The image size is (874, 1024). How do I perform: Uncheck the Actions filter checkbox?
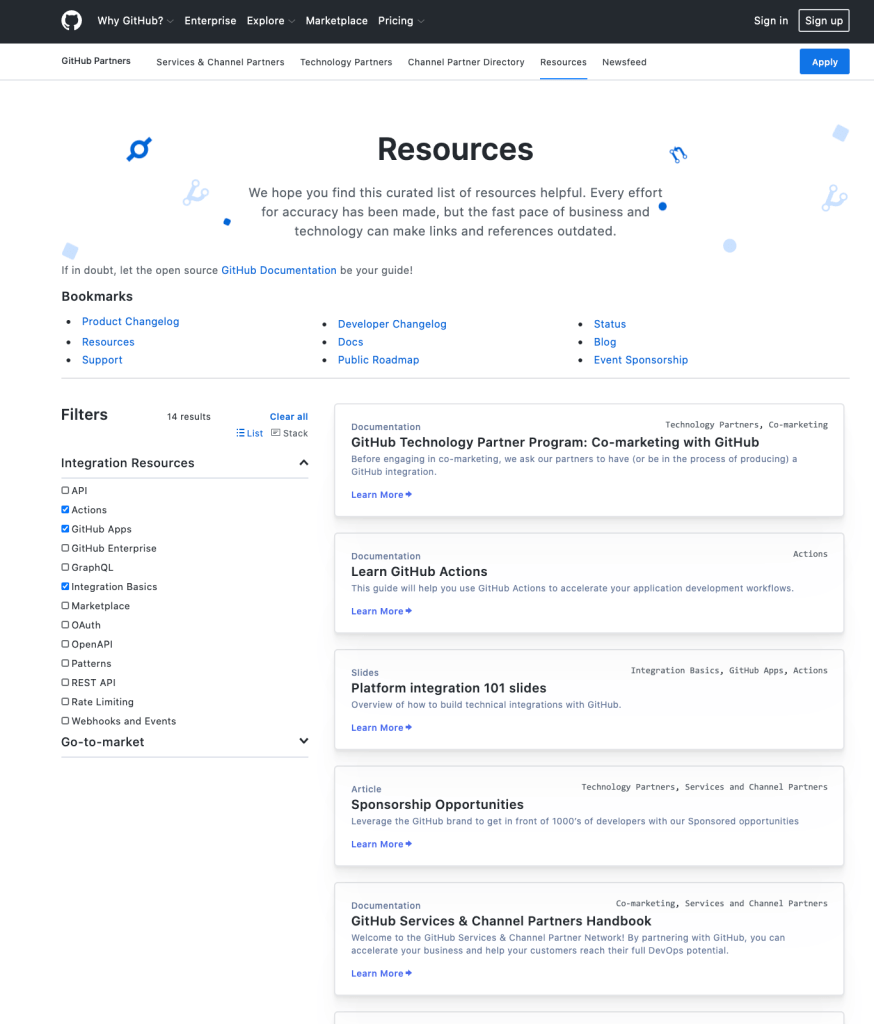(x=66, y=510)
